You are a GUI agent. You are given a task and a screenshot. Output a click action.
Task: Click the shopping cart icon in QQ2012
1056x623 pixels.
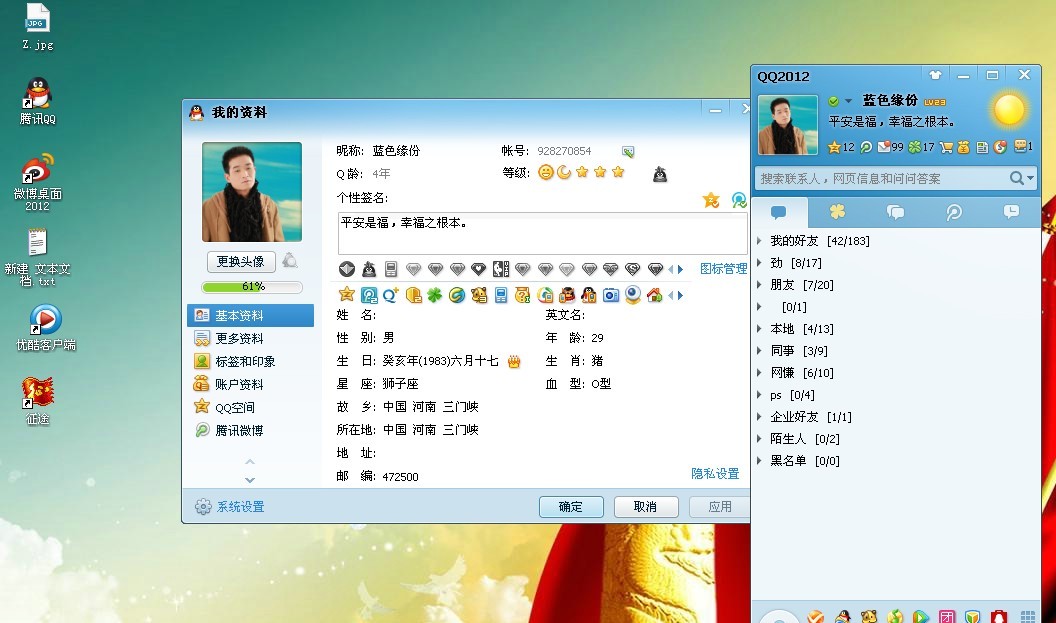coord(947,147)
